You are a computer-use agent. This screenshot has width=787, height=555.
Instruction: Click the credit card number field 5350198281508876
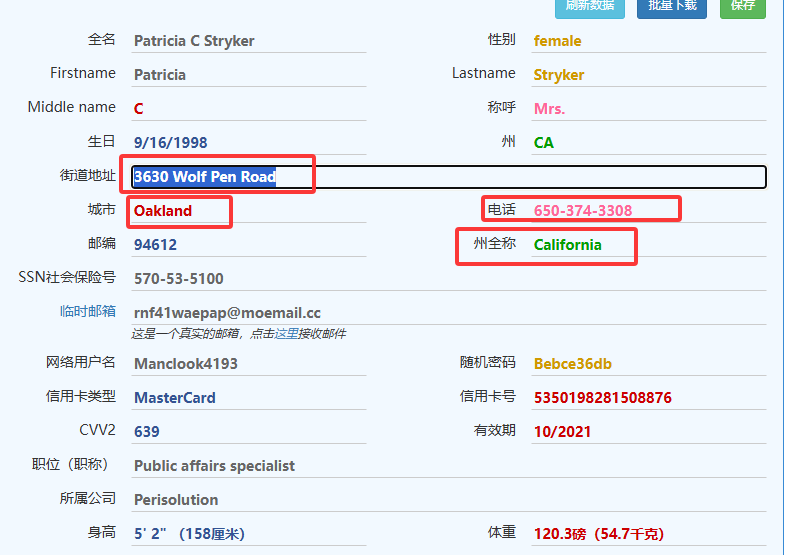648,398
